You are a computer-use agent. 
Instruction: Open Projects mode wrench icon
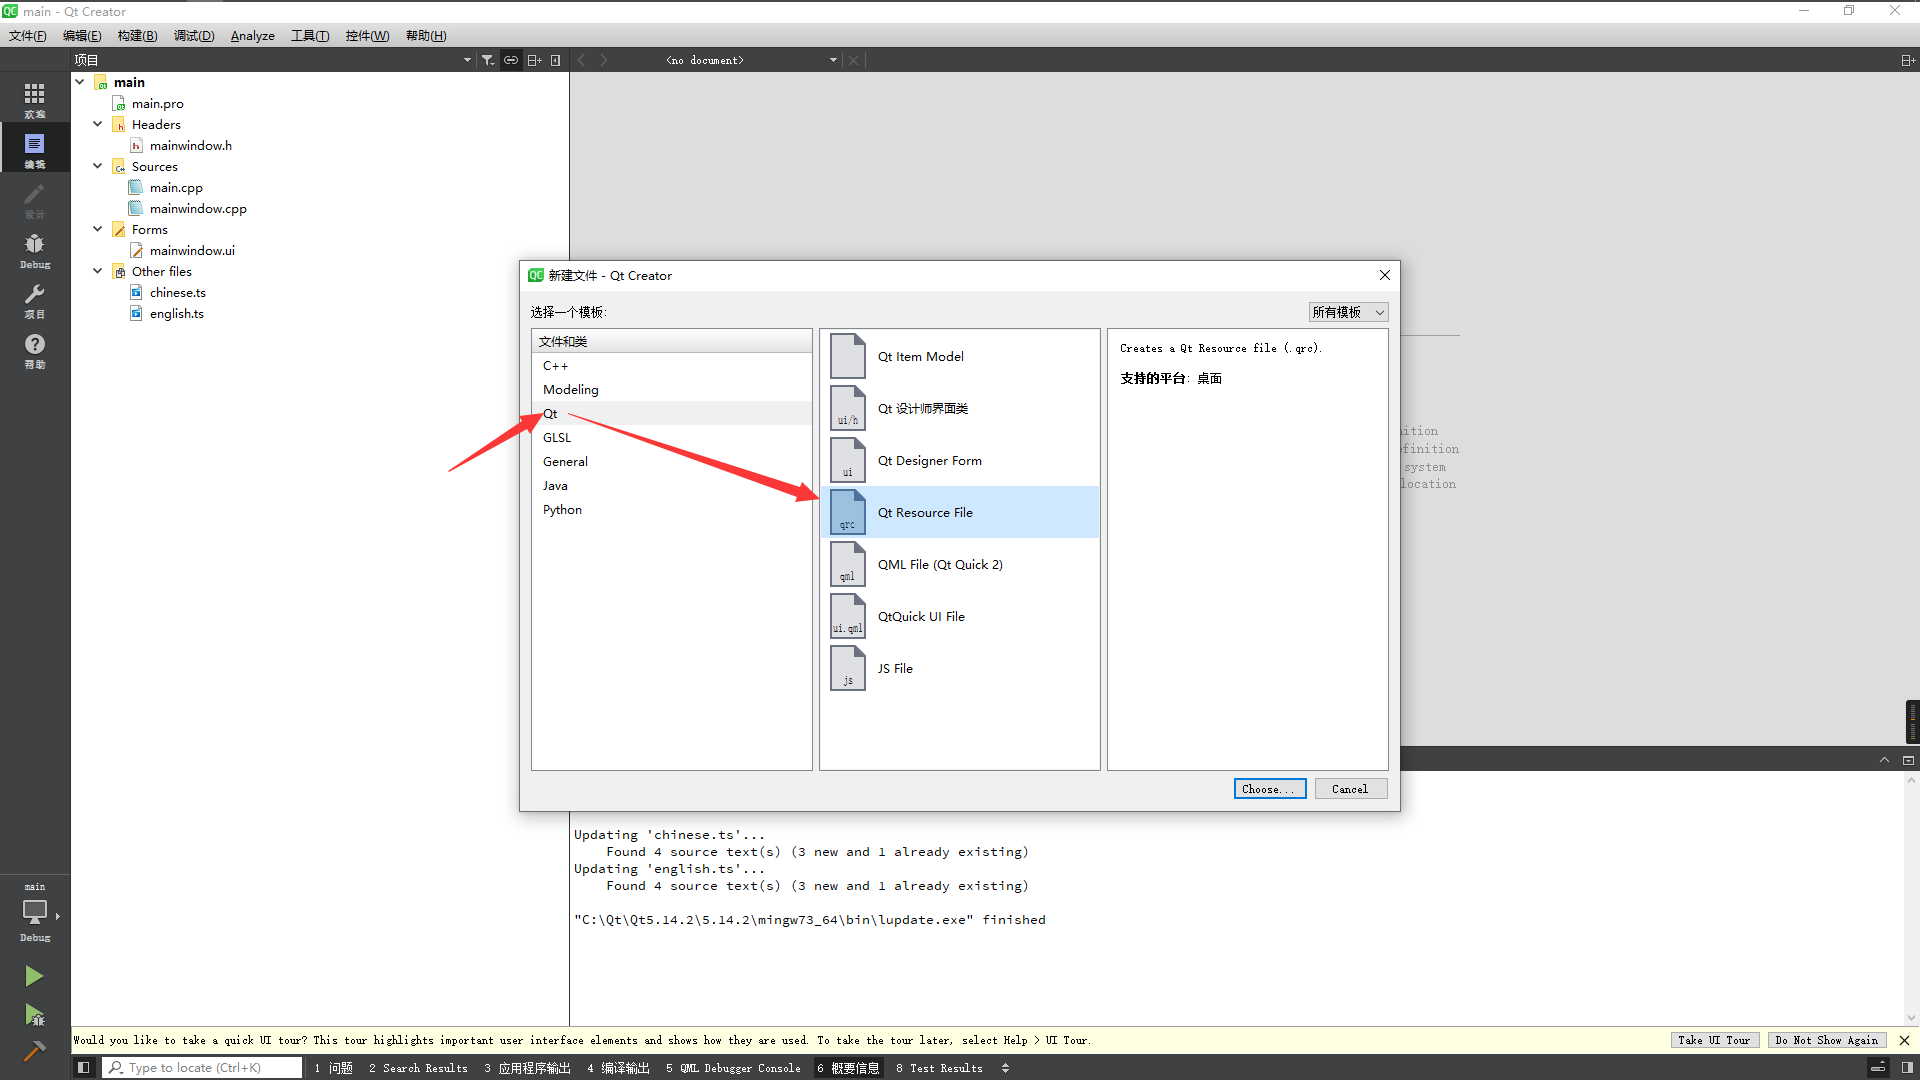pos(35,299)
